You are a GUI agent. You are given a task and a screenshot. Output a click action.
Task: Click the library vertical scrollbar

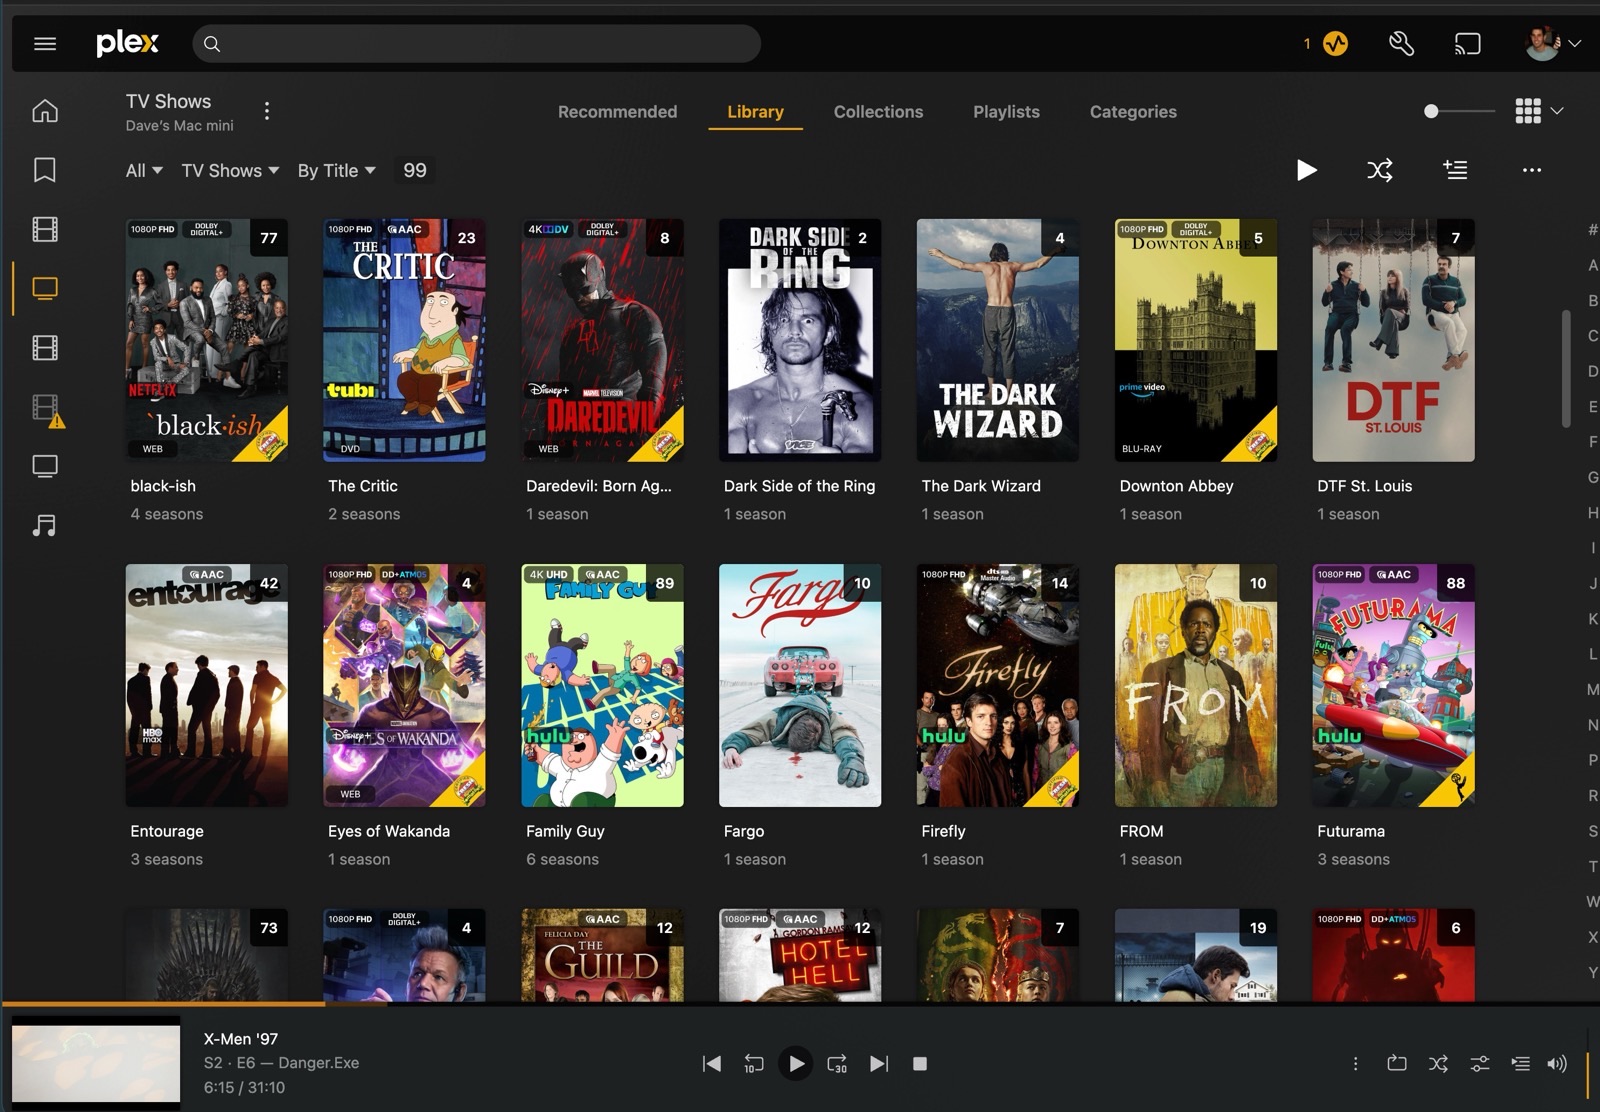(x=1566, y=368)
